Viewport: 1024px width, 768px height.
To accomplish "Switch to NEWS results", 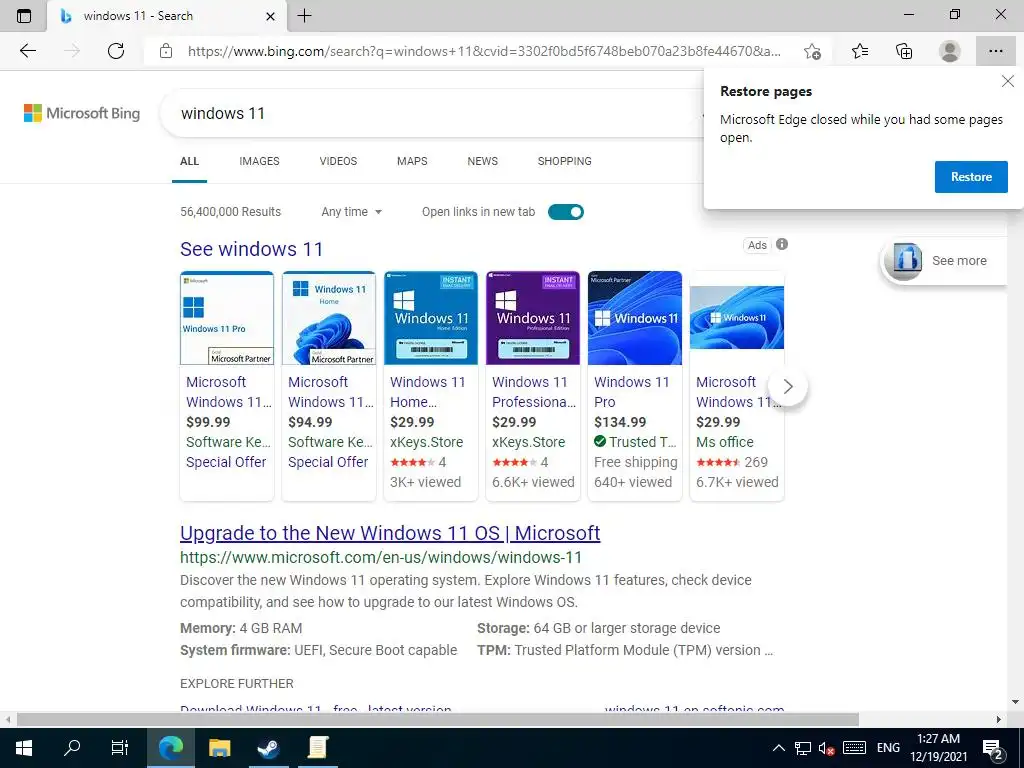I will [483, 161].
